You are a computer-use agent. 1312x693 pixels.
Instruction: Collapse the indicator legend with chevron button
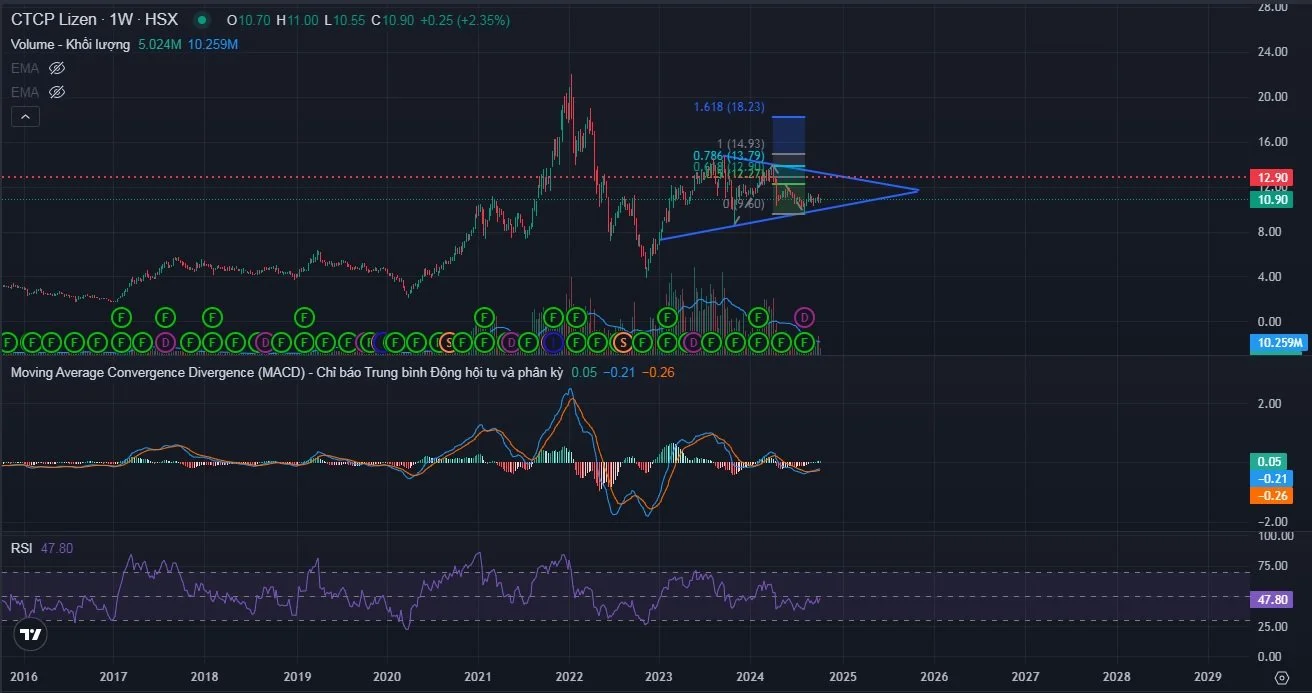point(25,117)
